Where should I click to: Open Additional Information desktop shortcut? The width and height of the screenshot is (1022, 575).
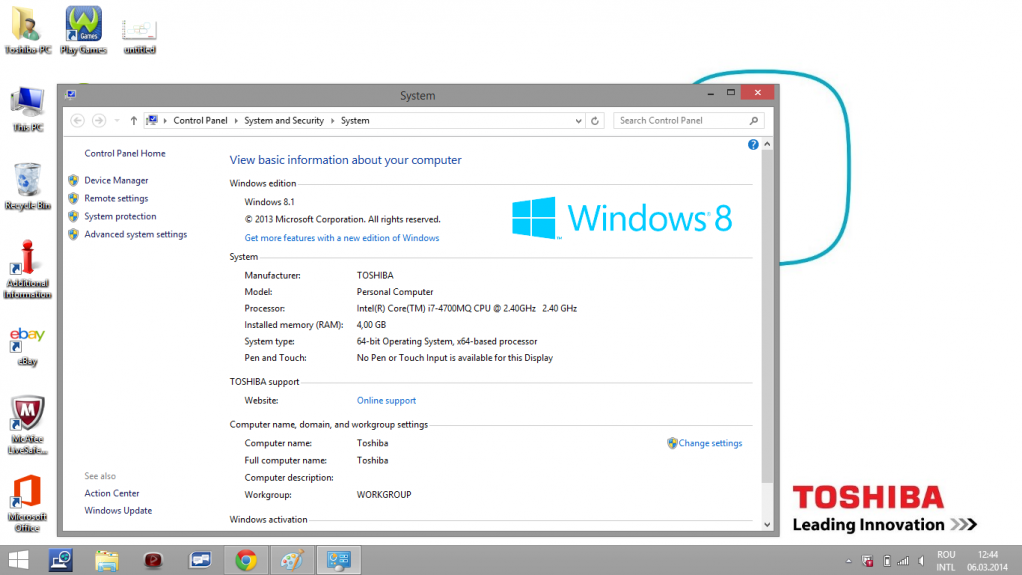pos(27,269)
